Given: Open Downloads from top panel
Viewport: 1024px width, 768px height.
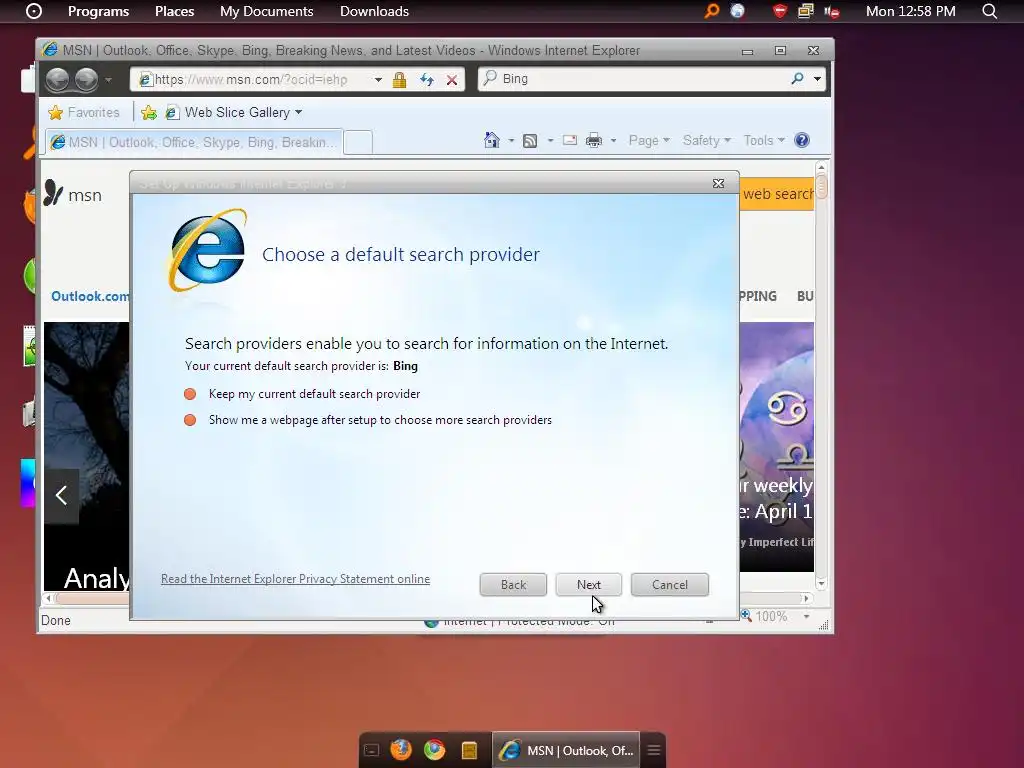Looking at the screenshot, I should 374,11.
